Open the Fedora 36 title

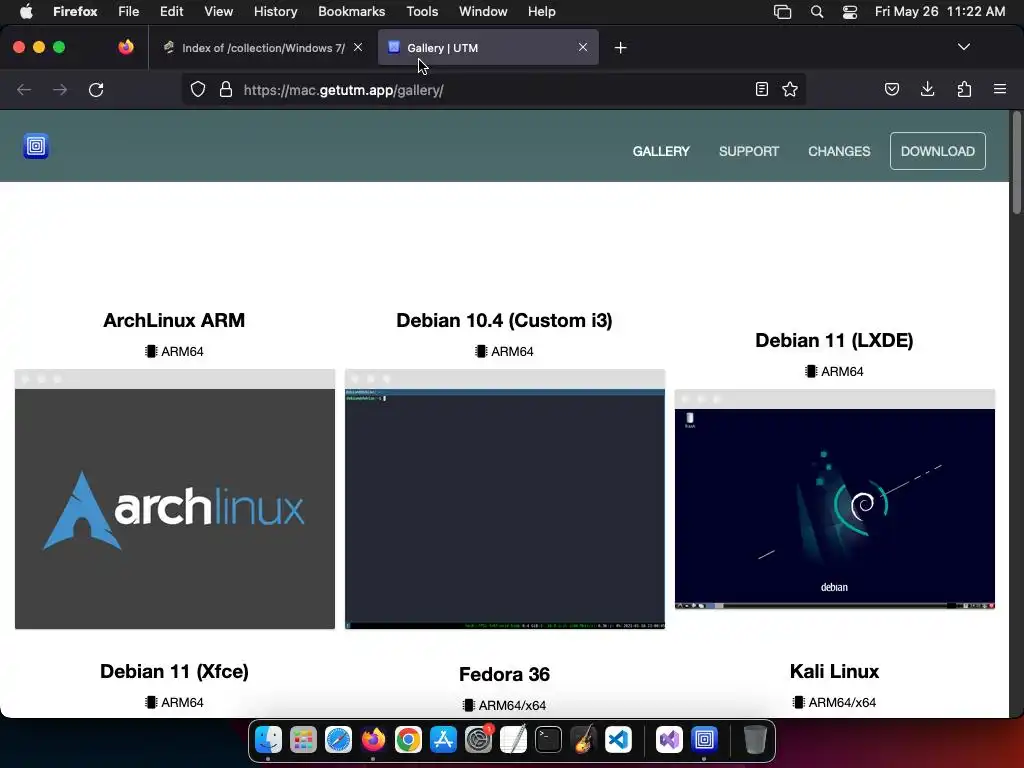coord(504,674)
